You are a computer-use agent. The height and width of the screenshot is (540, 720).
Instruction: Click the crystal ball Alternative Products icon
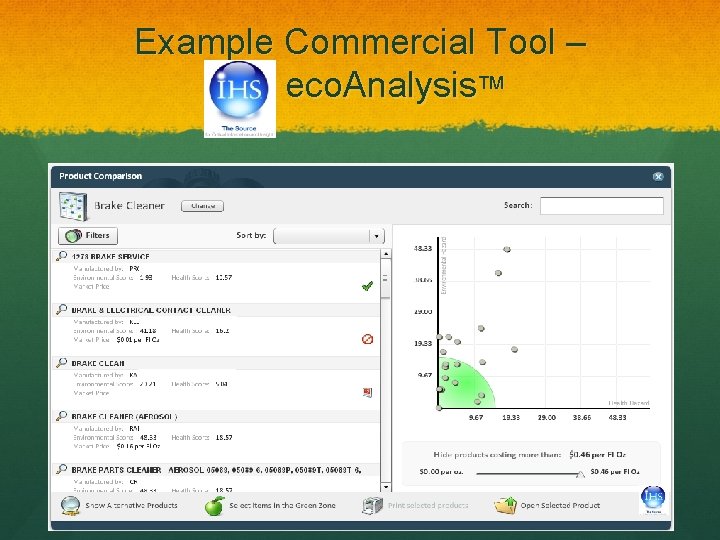[71, 506]
